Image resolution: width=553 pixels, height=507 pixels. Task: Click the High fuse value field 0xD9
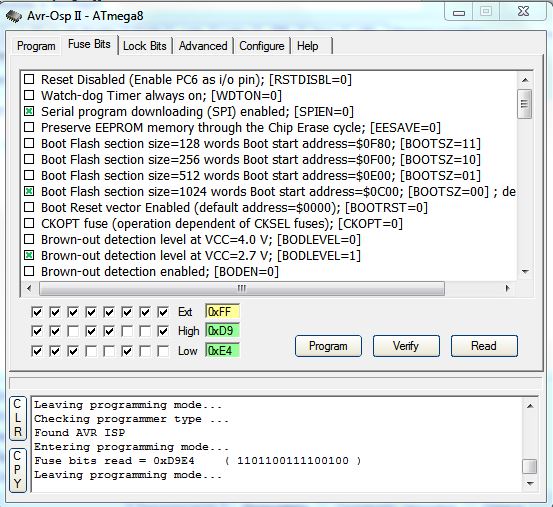[223, 331]
